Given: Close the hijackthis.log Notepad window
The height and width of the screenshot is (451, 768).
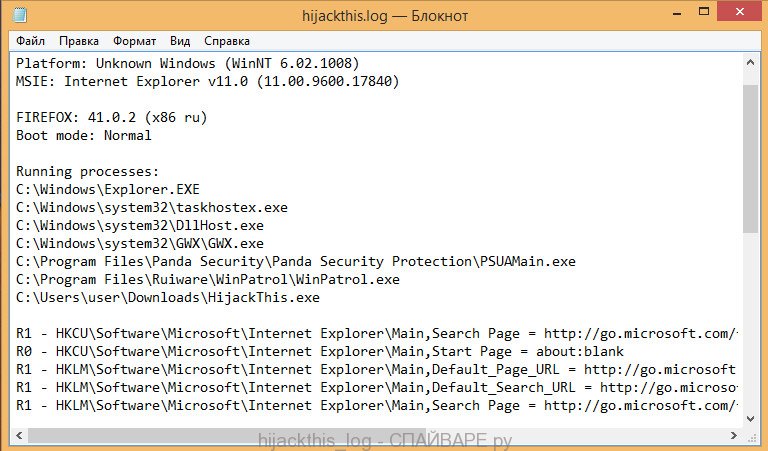Looking at the screenshot, I should point(740,12).
